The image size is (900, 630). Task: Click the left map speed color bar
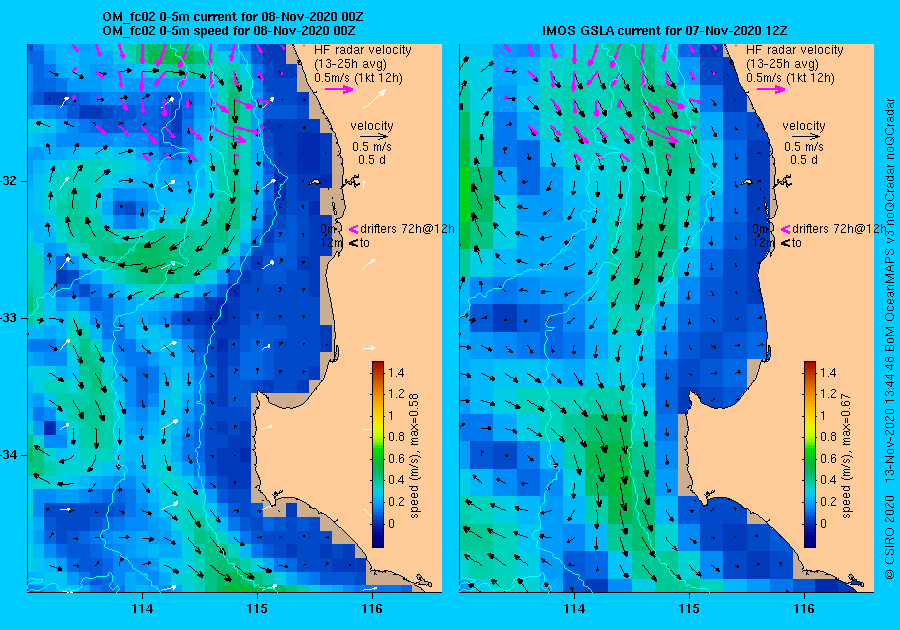[x=378, y=454]
